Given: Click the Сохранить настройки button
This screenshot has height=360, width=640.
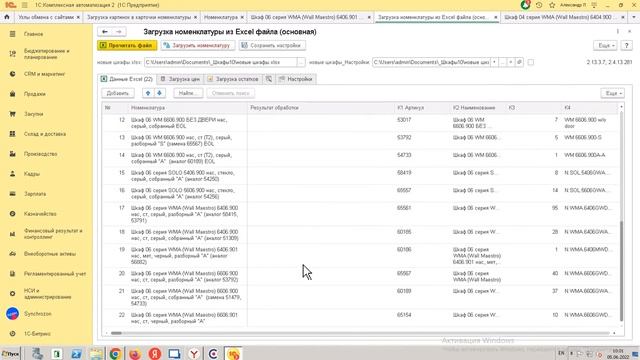Looking at the screenshot, I should [x=272, y=45].
